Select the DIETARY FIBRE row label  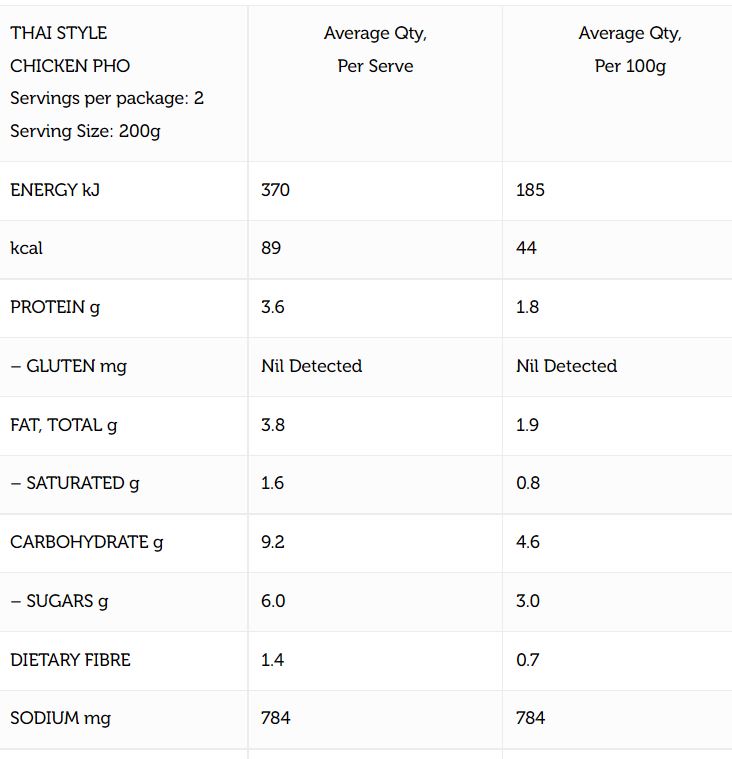tap(70, 660)
